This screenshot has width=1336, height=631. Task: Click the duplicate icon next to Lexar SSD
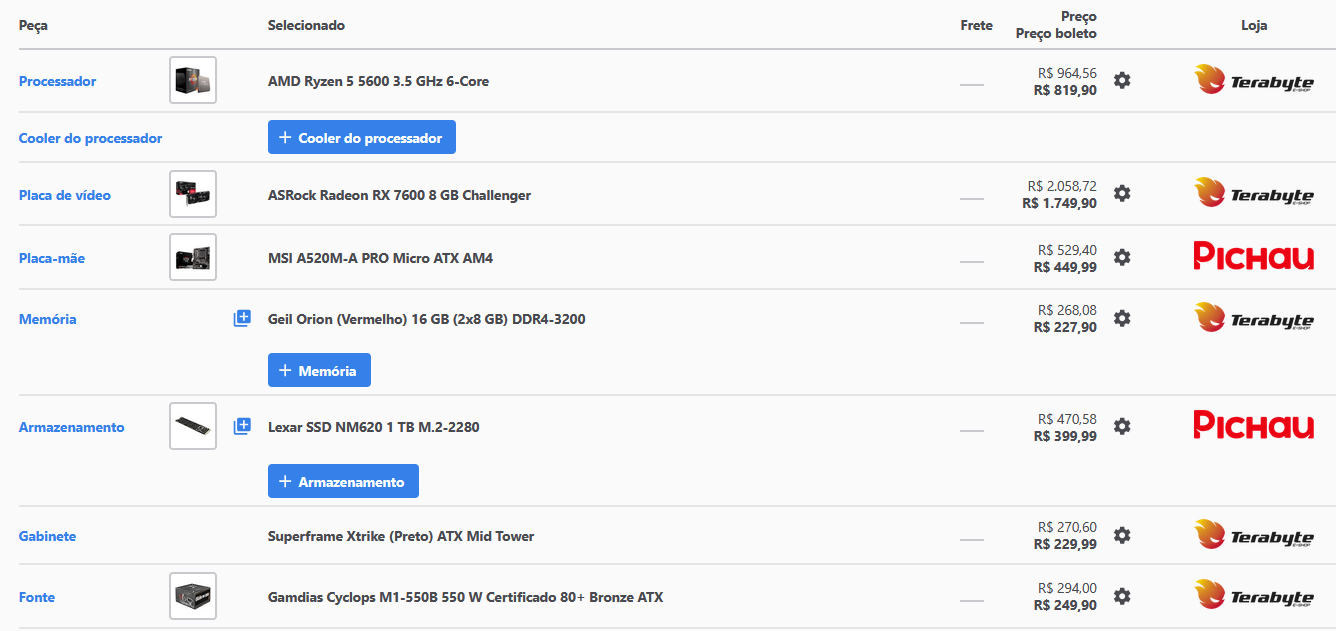(242, 426)
